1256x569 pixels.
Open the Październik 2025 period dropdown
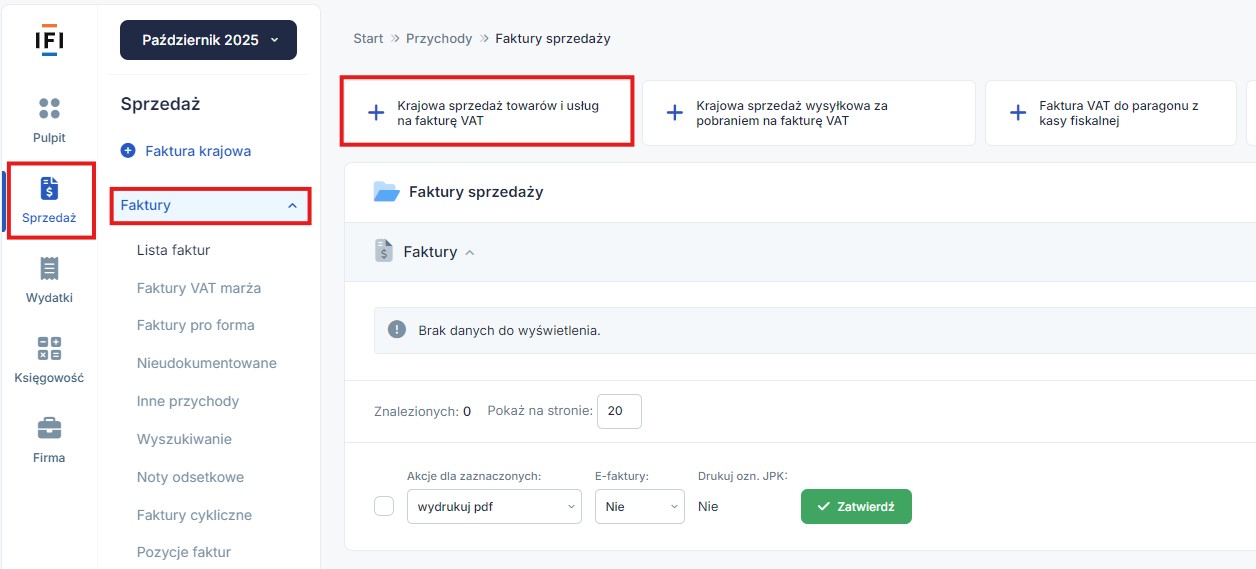[x=208, y=40]
